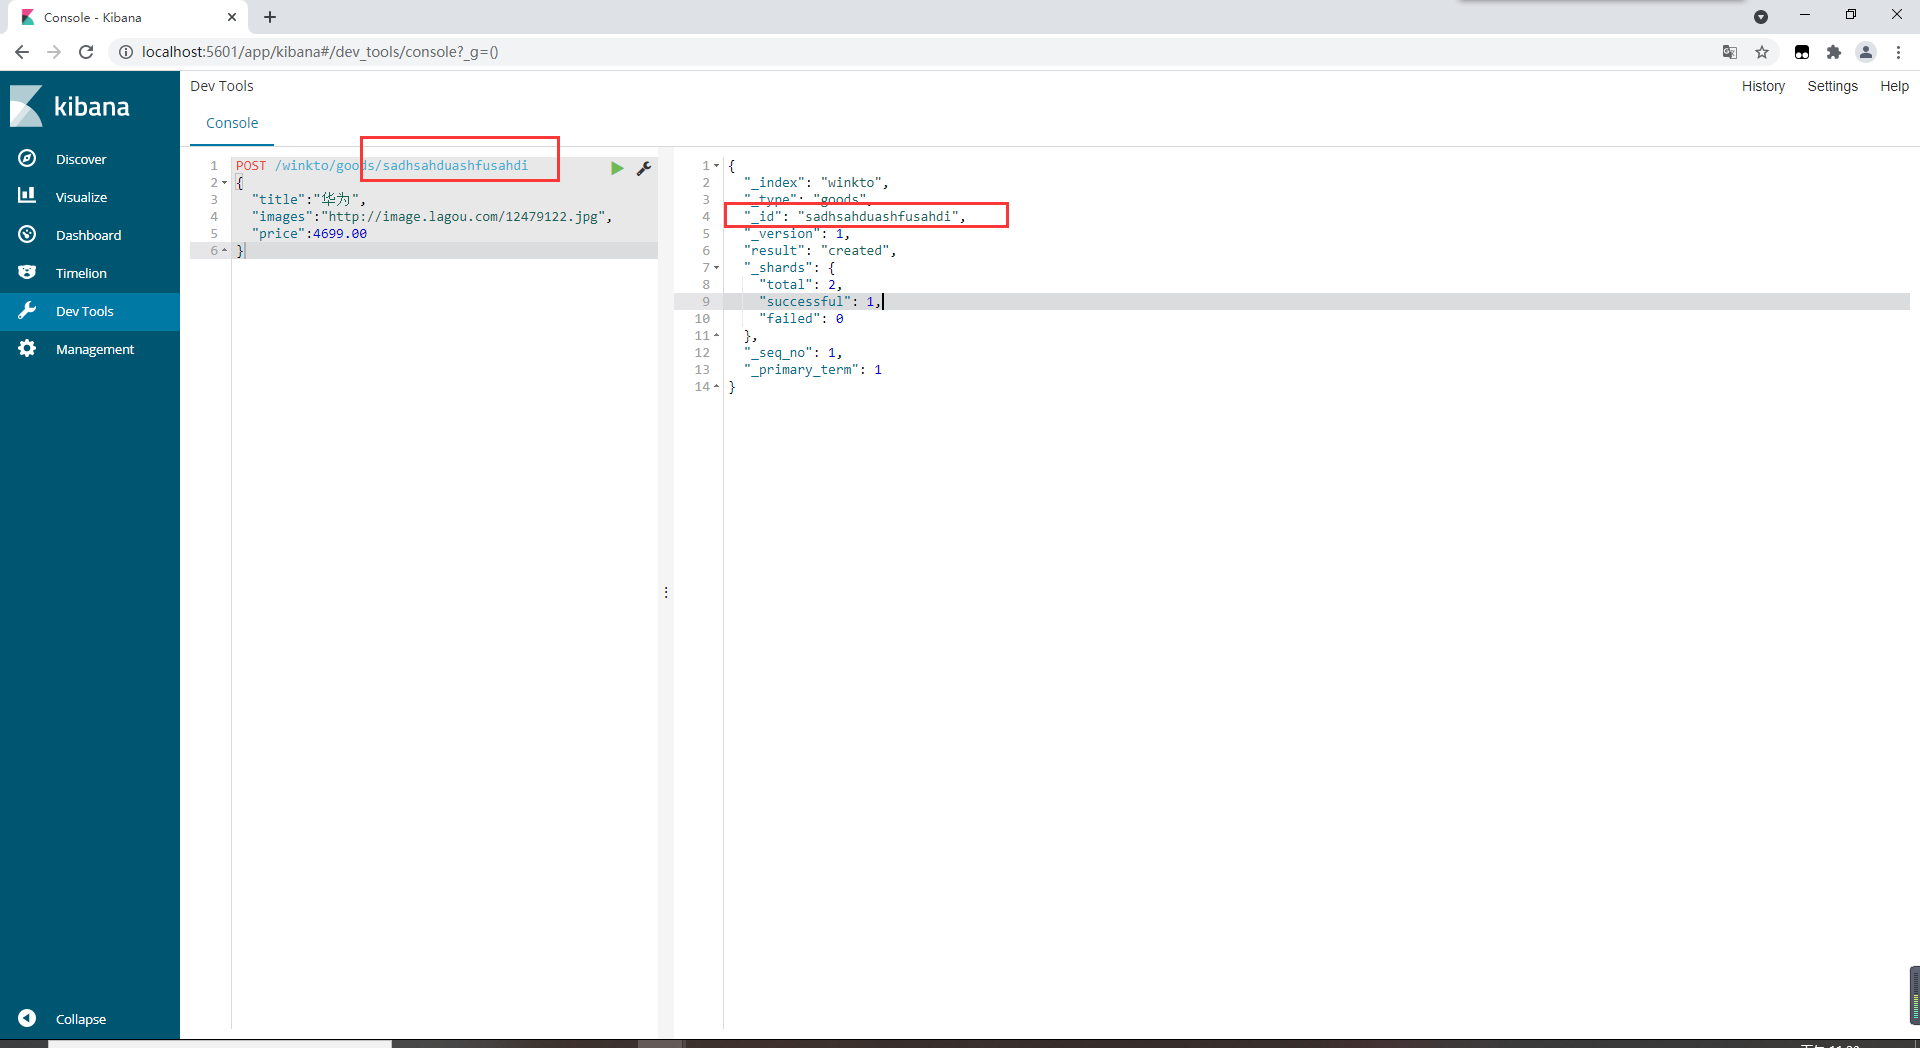Click the "total": 2 line

[801, 285]
